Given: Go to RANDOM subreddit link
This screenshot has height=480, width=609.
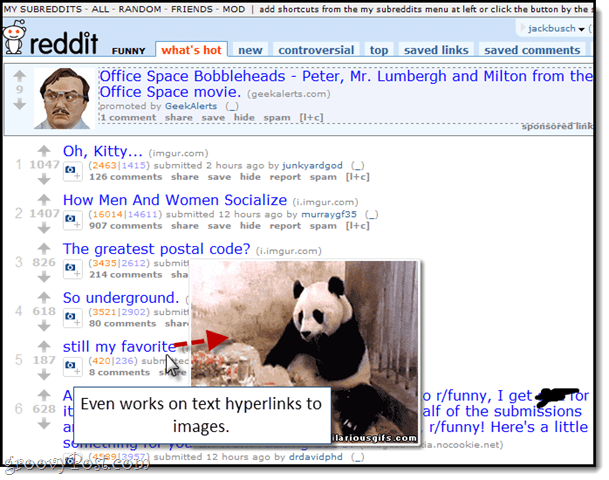Looking at the screenshot, I should pos(140,9).
